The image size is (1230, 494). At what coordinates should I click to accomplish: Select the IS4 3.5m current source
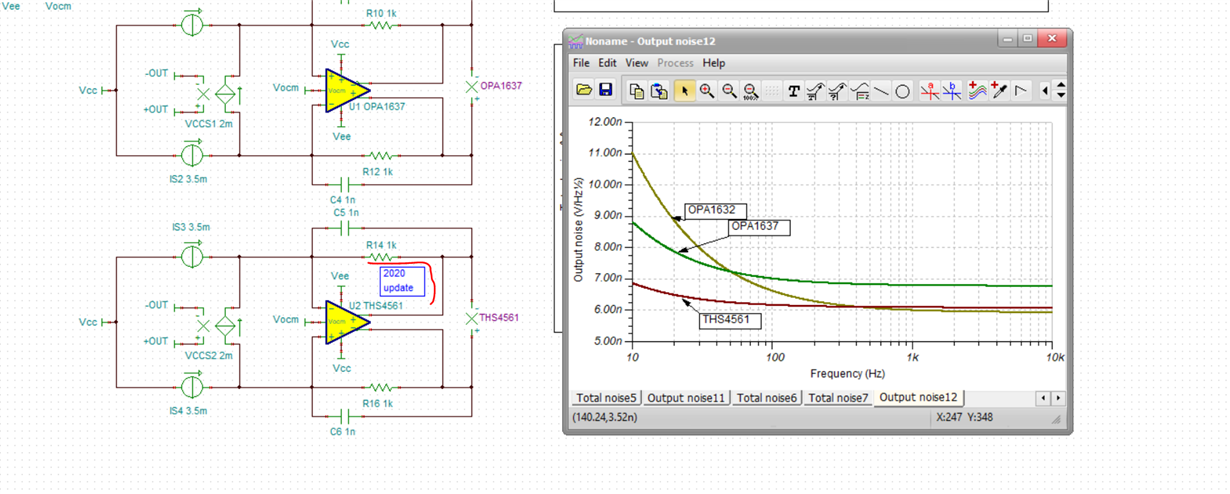(191, 386)
